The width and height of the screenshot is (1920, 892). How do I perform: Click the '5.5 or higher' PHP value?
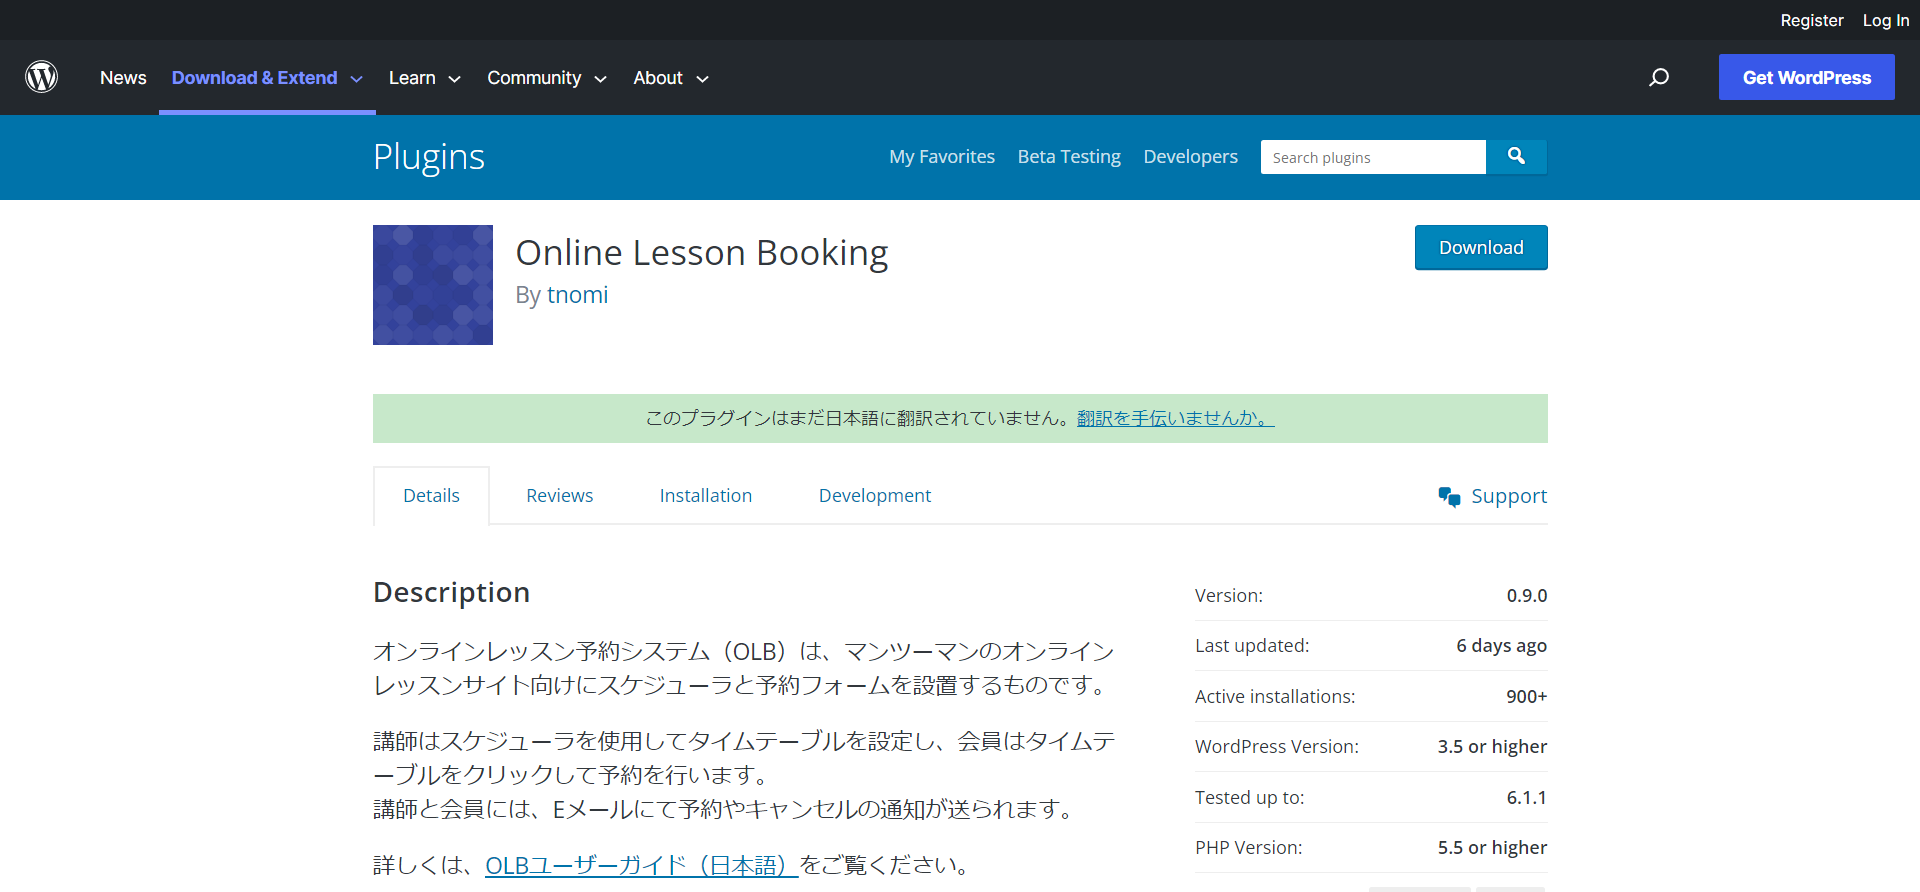click(x=1492, y=847)
